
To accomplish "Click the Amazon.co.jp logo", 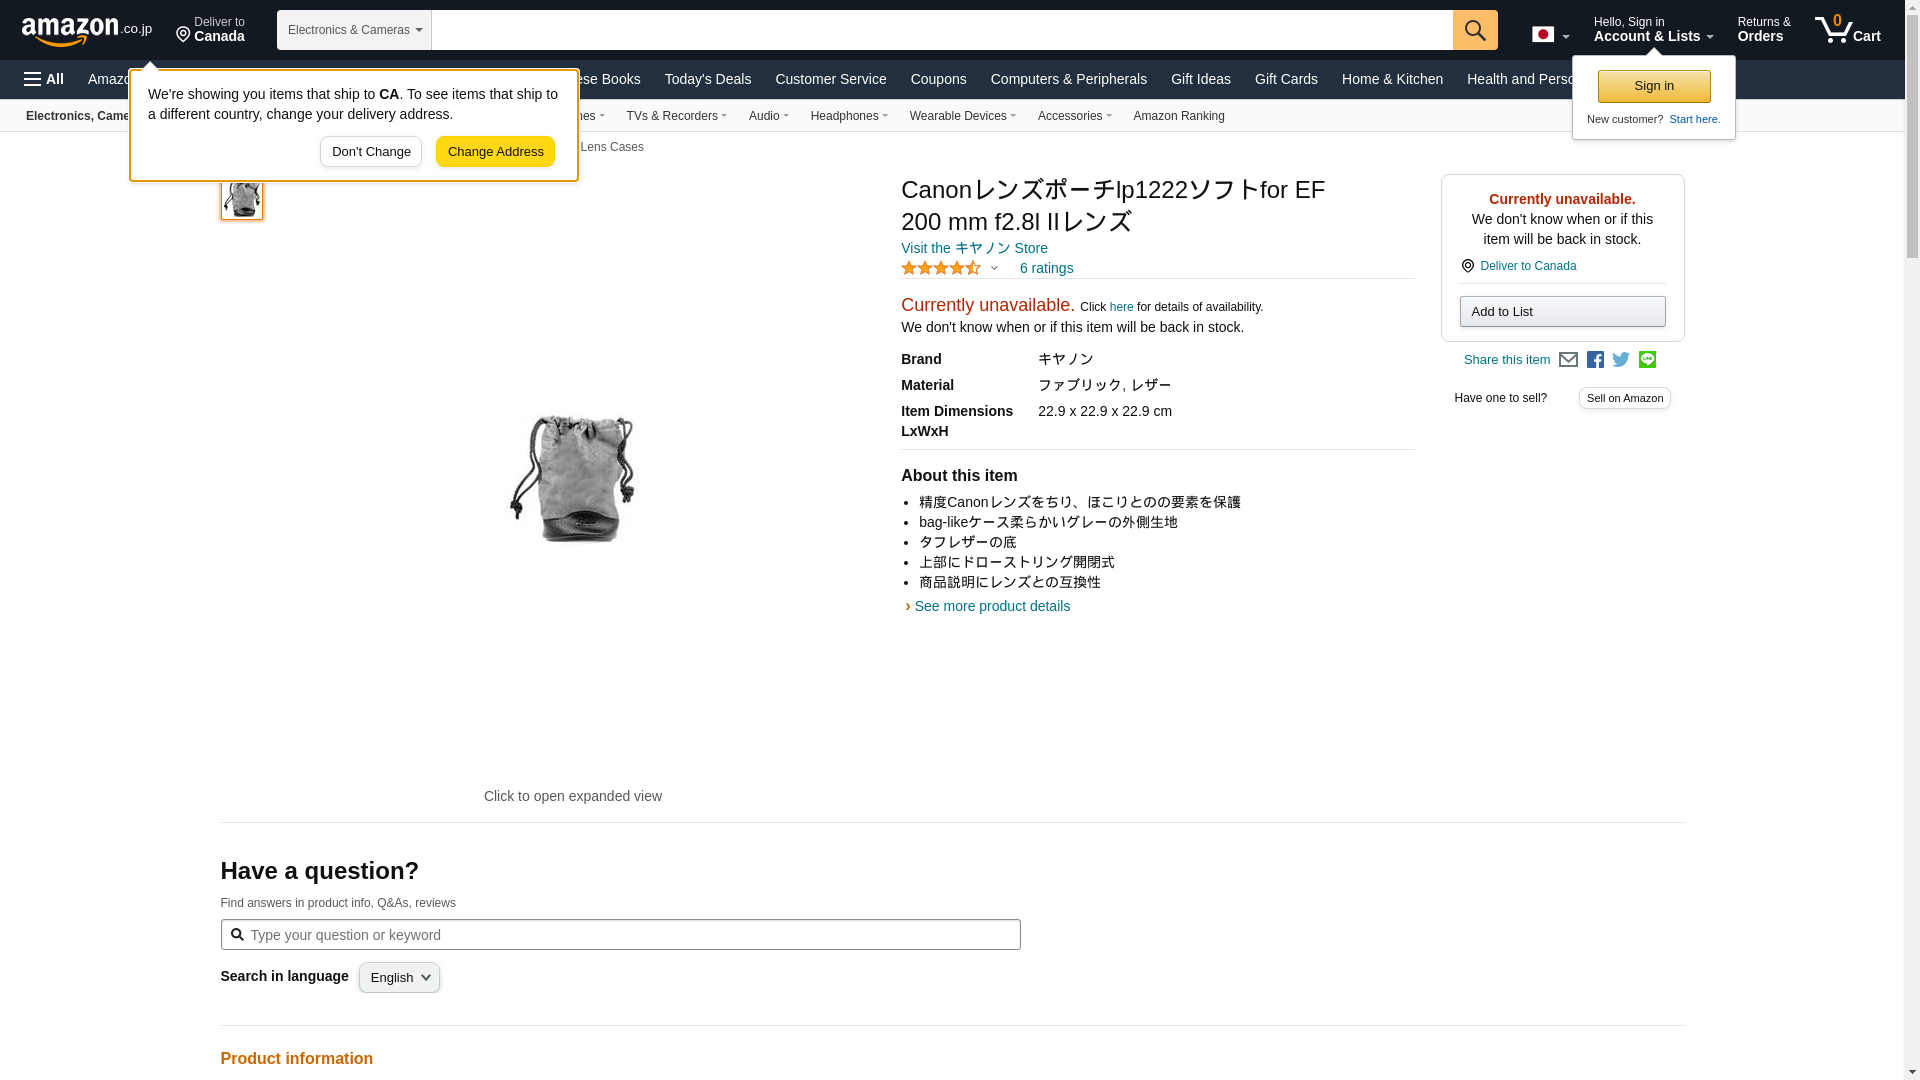I will [x=86, y=31].
